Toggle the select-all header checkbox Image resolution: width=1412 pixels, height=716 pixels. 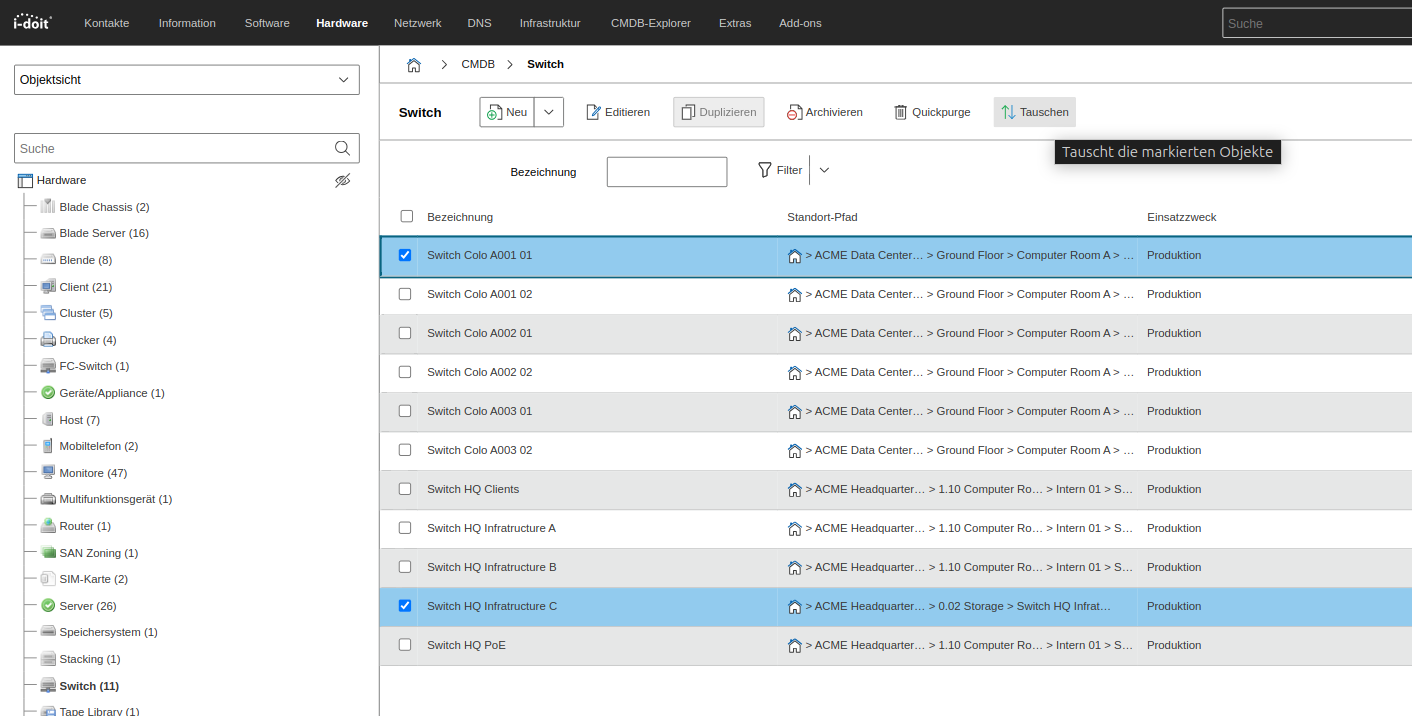(x=406, y=216)
